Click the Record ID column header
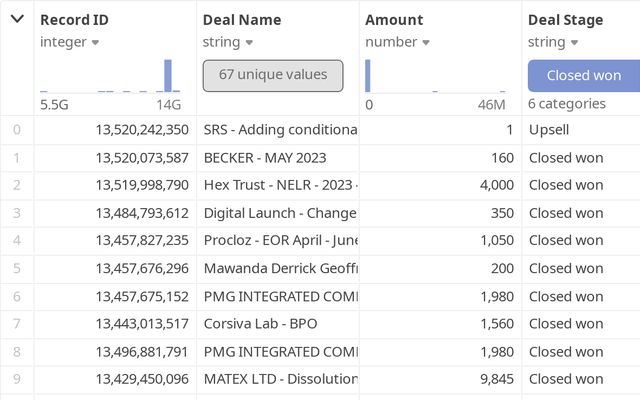This screenshot has width=640, height=400. [x=74, y=19]
